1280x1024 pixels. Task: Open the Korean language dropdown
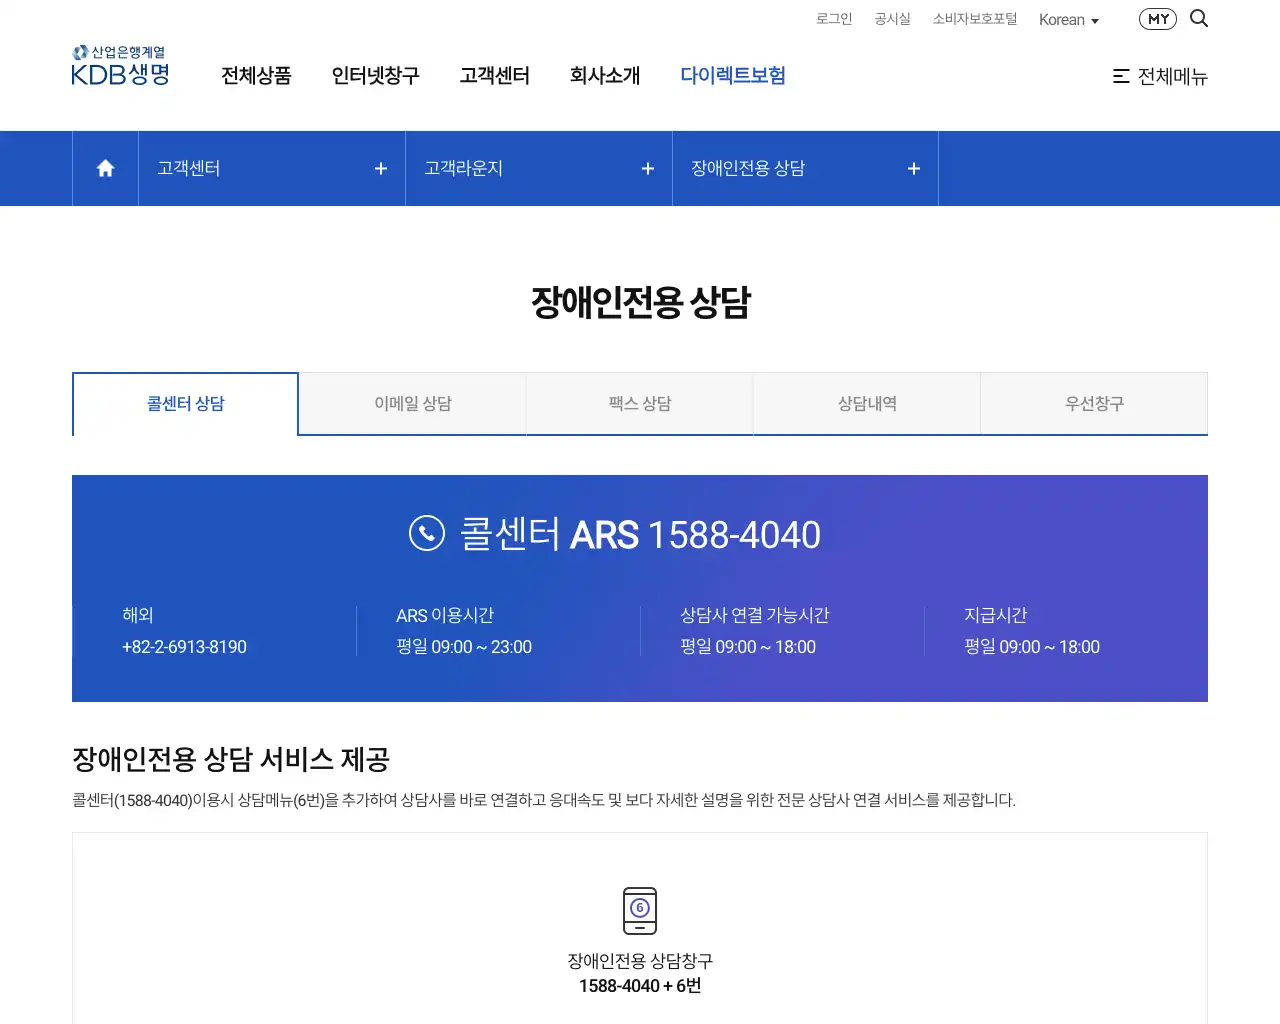pyautogui.click(x=1068, y=19)
